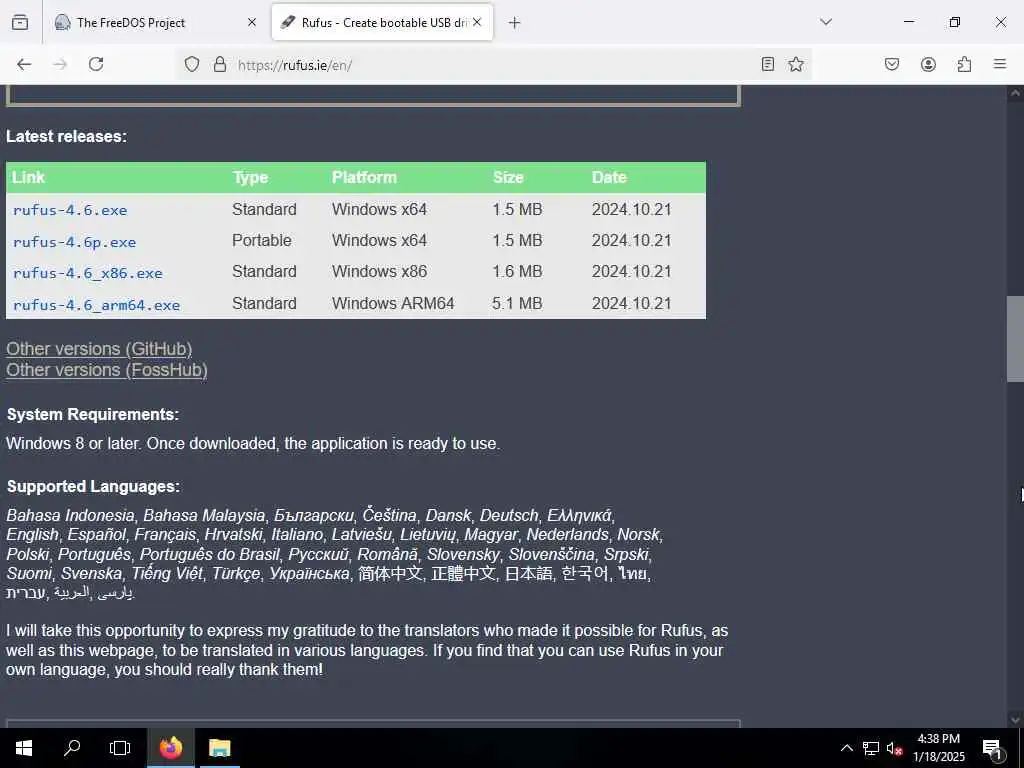This screenshot has height=768, width=1024.
Task: Switch to The FreeDOS Project tab
Action: coord(155,23)
